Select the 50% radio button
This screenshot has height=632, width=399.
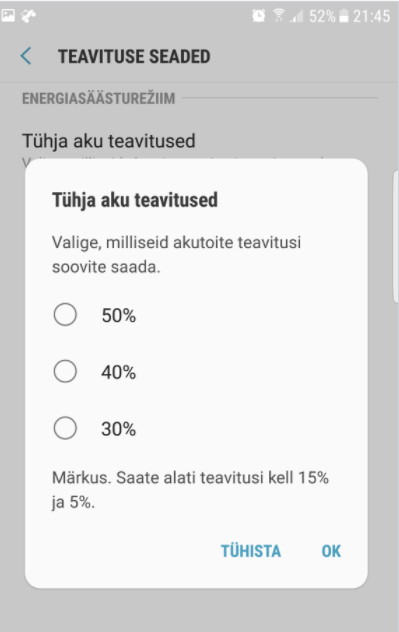[65, 314]
